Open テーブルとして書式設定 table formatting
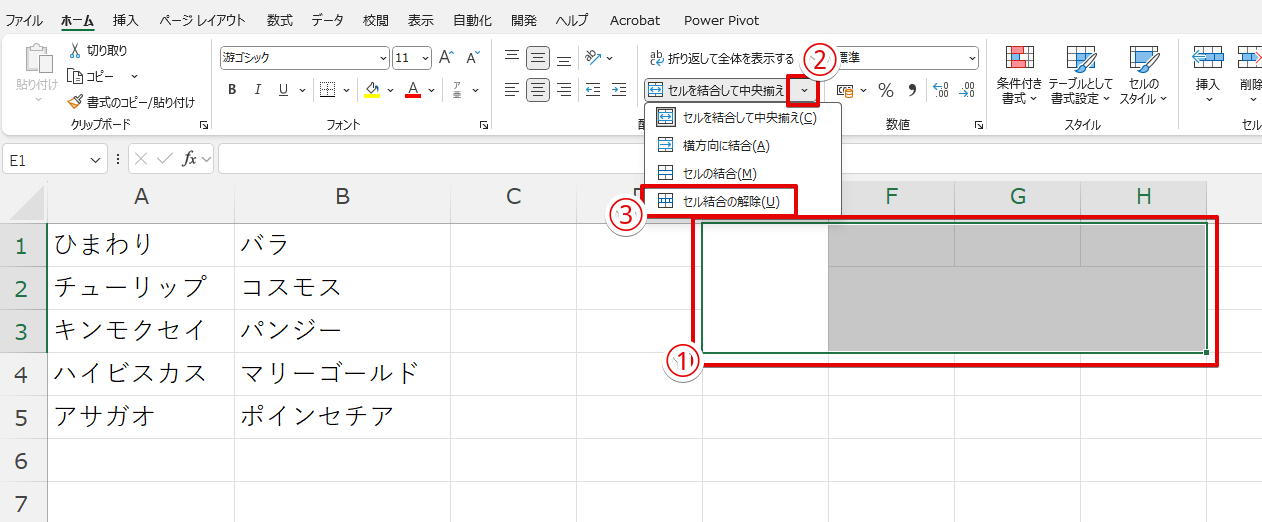Screen dimensions: 1262x522 click(x=1081, y=75)
